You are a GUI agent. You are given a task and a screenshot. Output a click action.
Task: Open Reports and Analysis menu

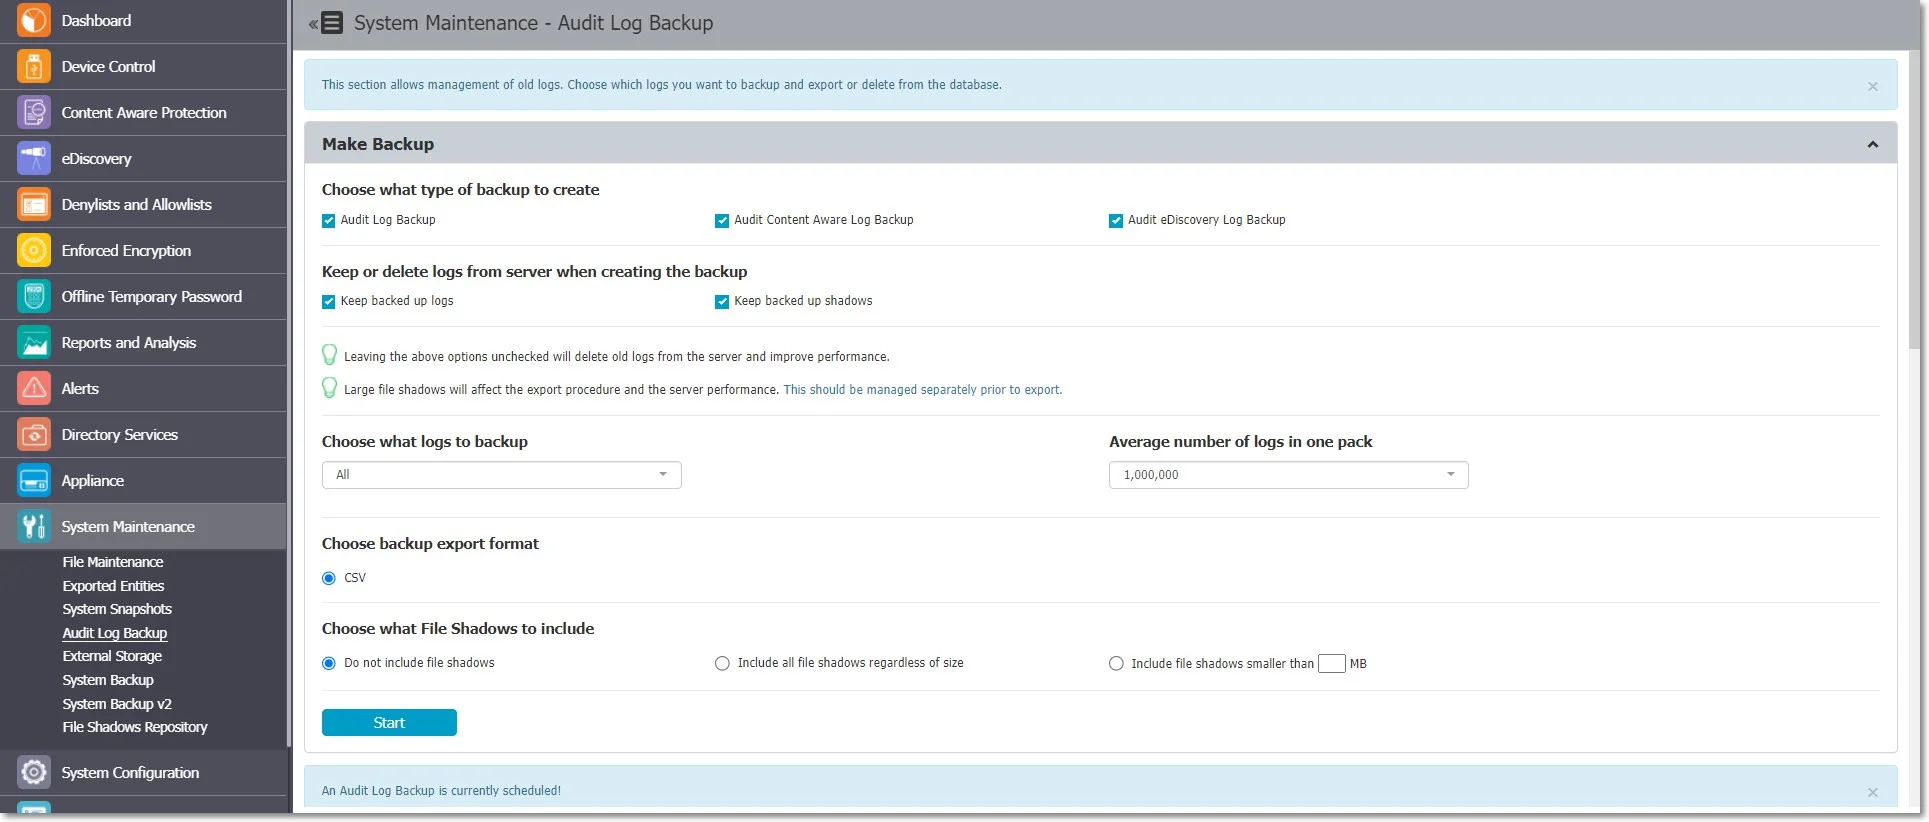pyautogui.click(x=129, y=342)
